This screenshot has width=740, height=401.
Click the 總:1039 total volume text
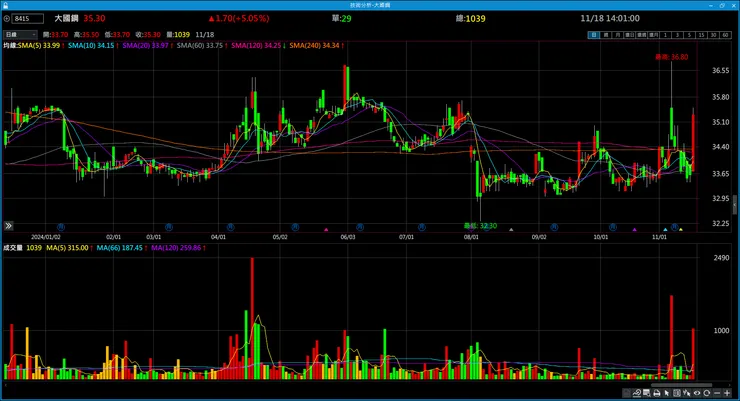point(471,18)
